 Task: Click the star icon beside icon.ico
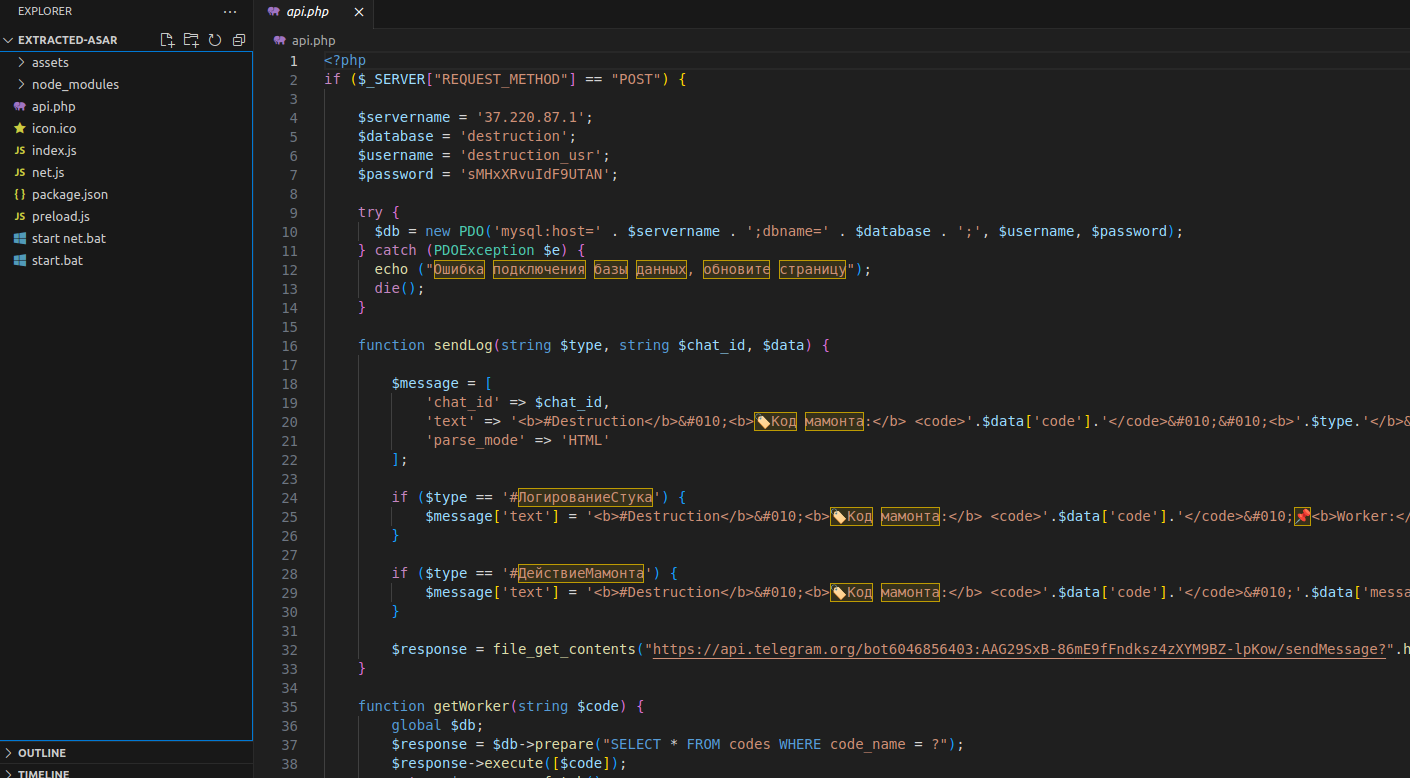coord(19,128)
